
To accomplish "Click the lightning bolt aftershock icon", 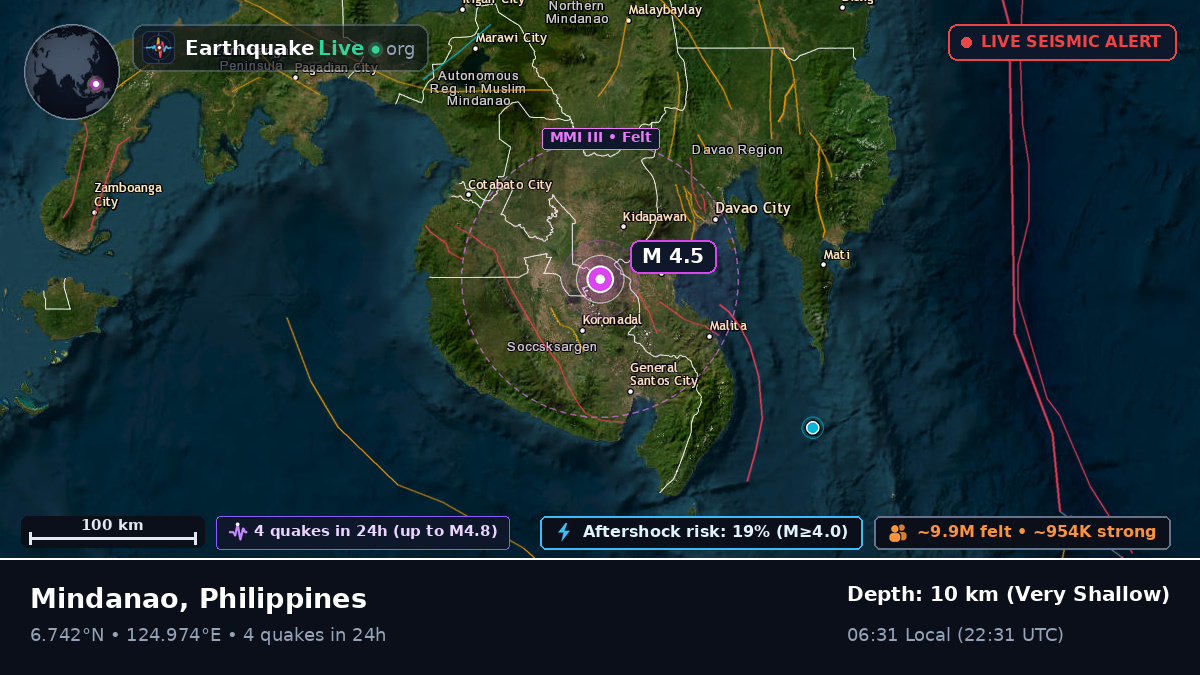I will [x=564, y=532].
